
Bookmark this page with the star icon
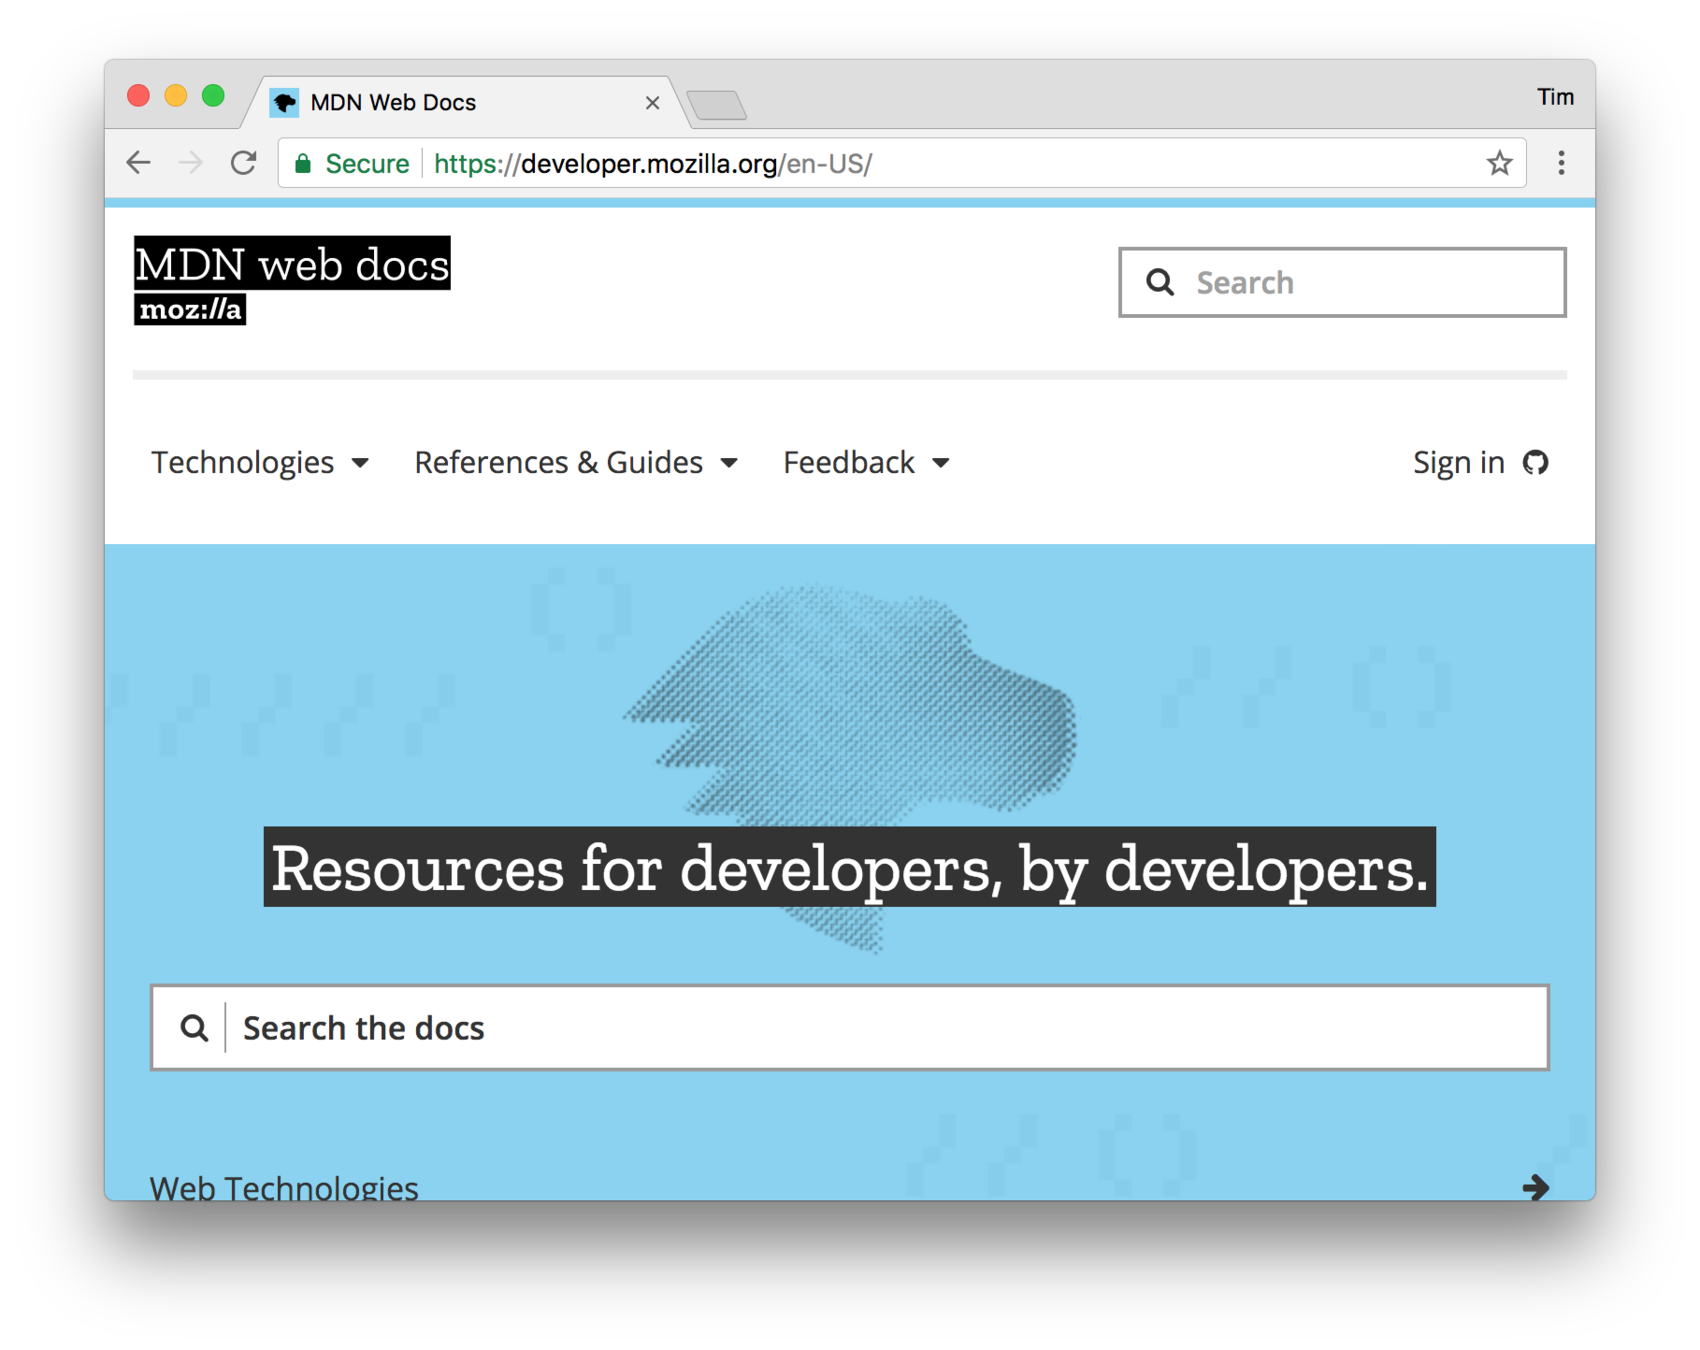click(1499, 163)
